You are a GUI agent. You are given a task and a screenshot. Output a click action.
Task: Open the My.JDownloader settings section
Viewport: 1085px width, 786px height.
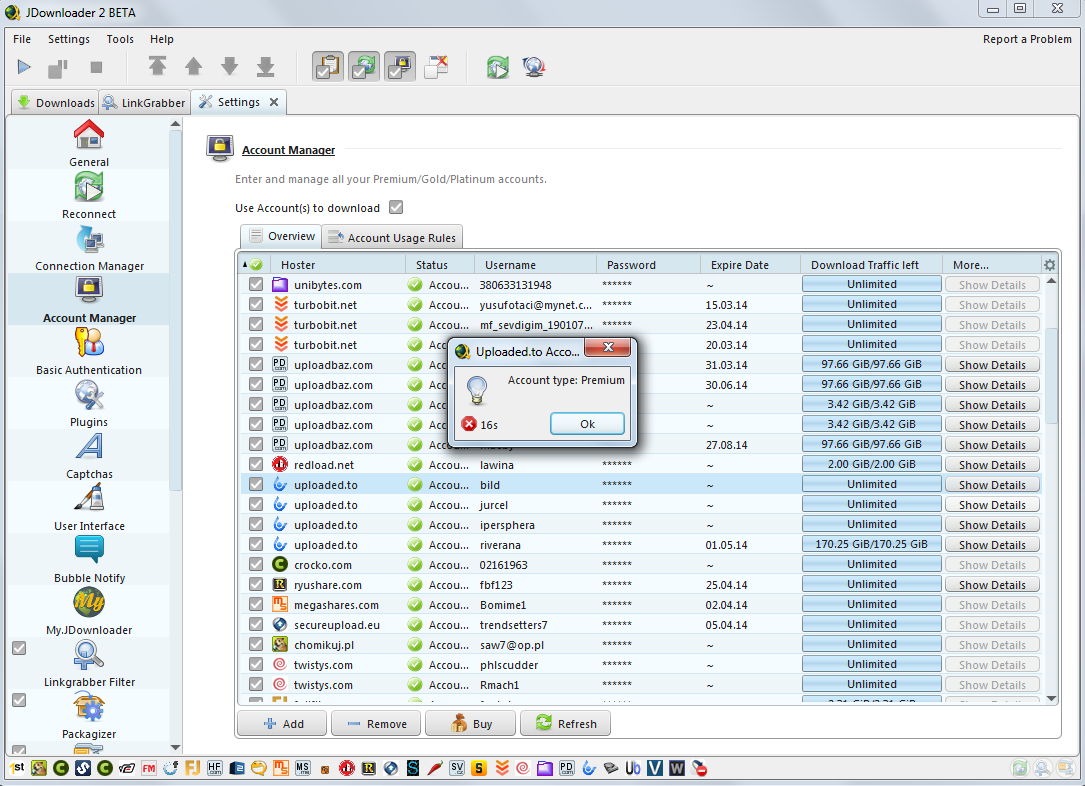pos(89,610)
